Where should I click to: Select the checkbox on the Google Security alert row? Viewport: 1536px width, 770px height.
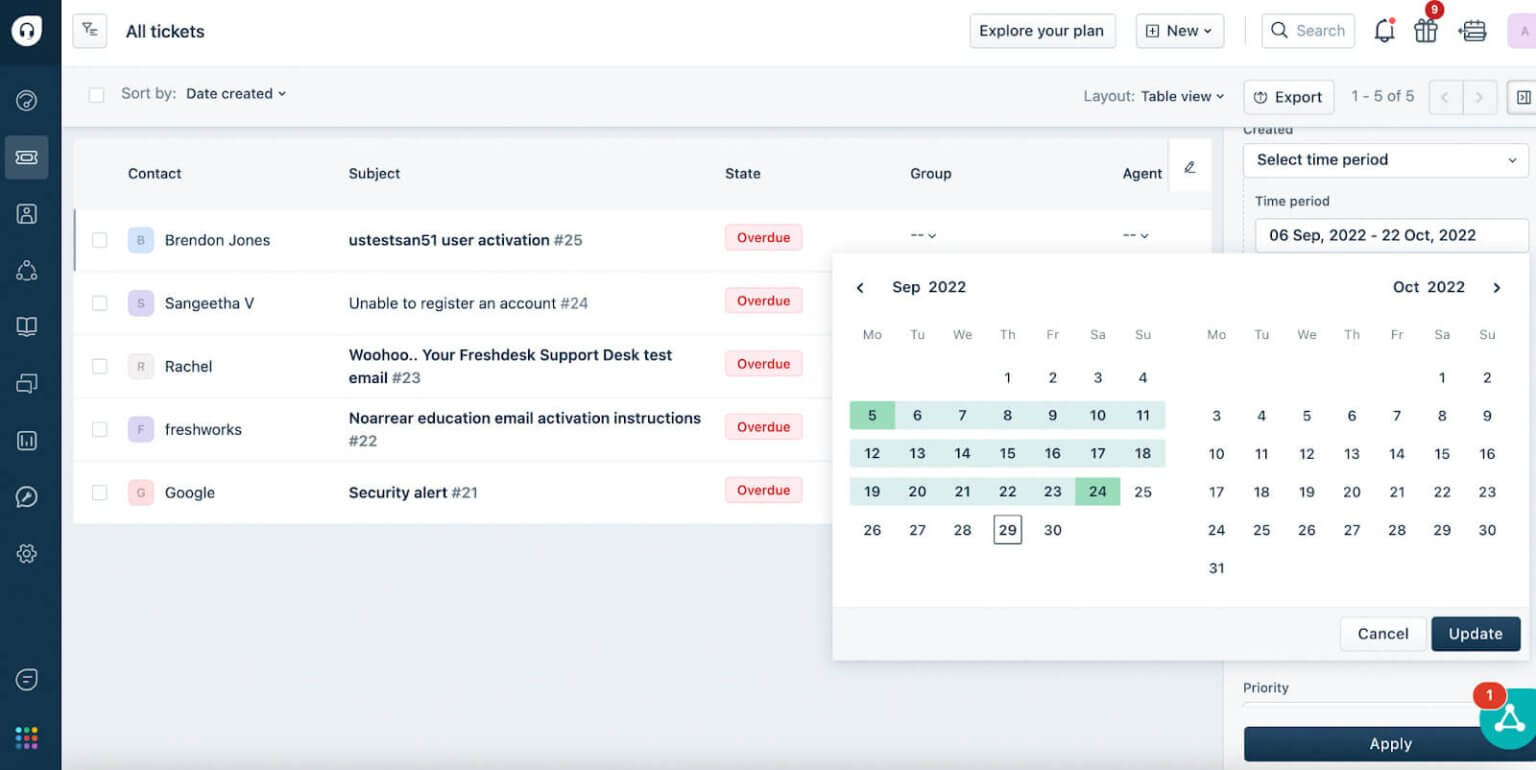97,492
